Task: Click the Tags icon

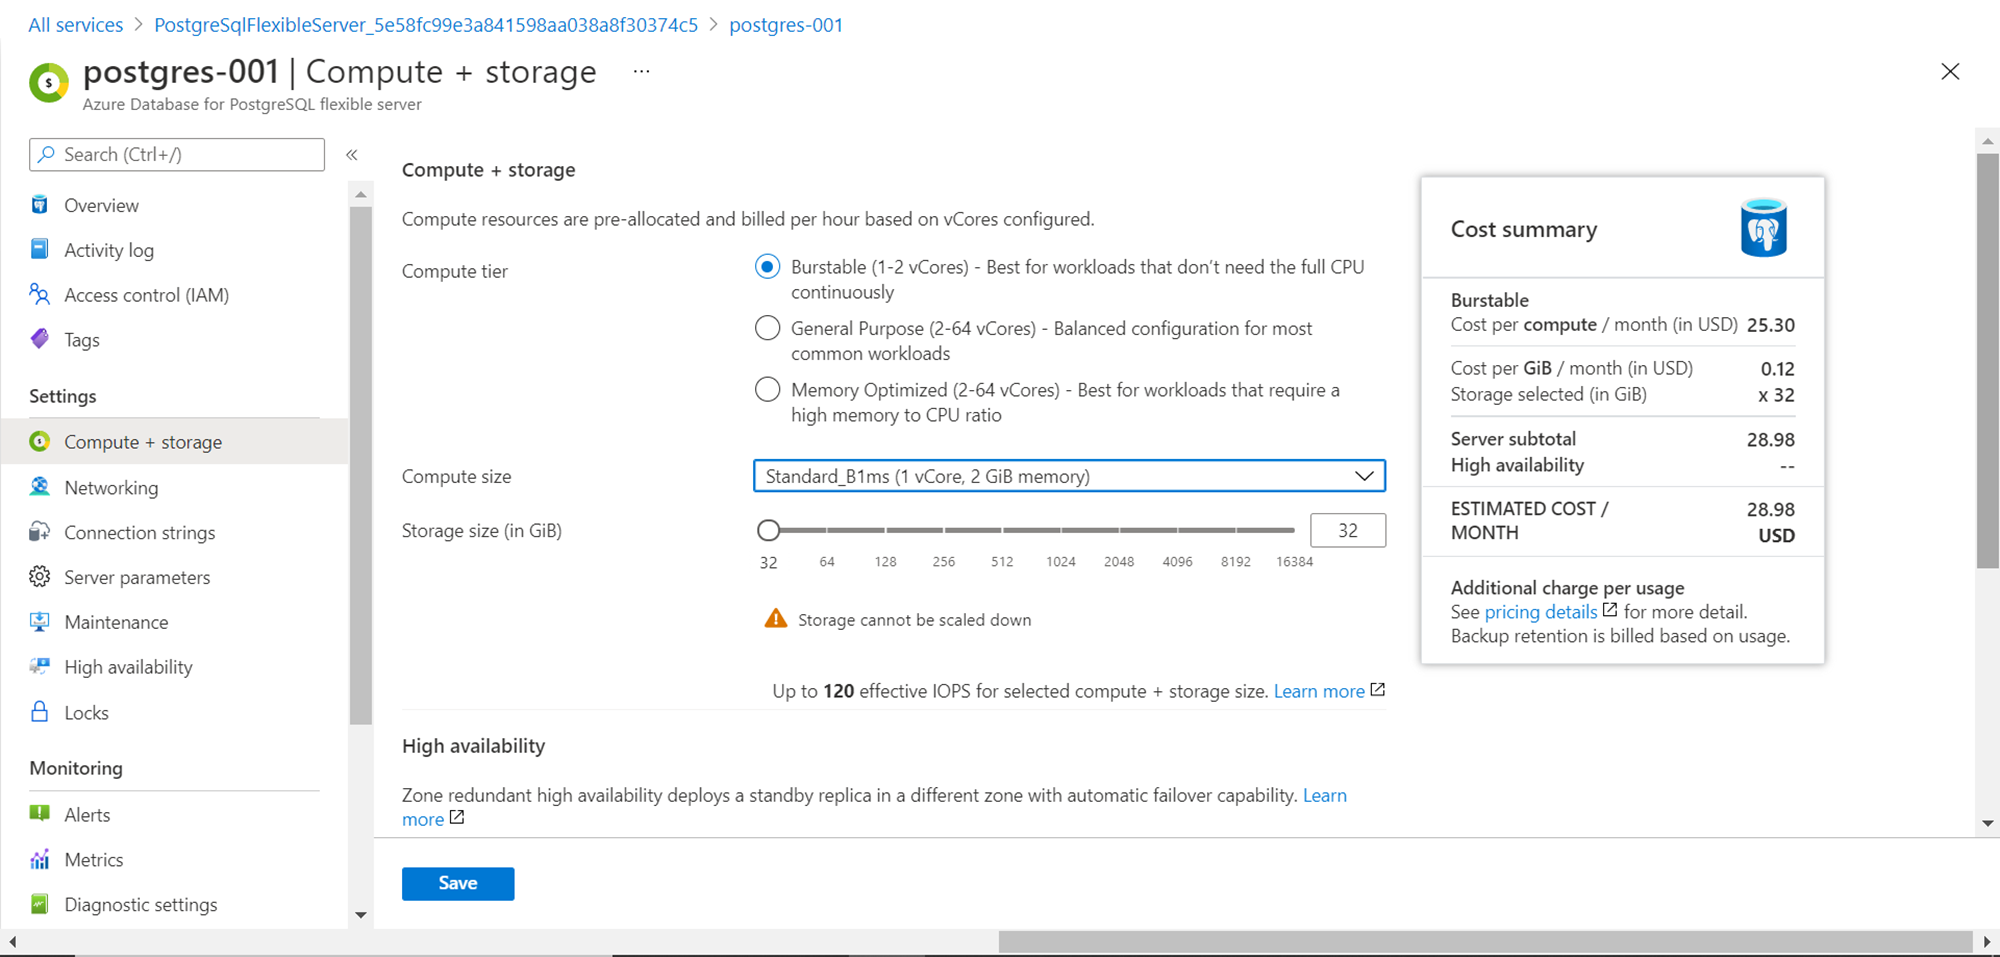Action: pyautogui.click(x=40, y=339)
